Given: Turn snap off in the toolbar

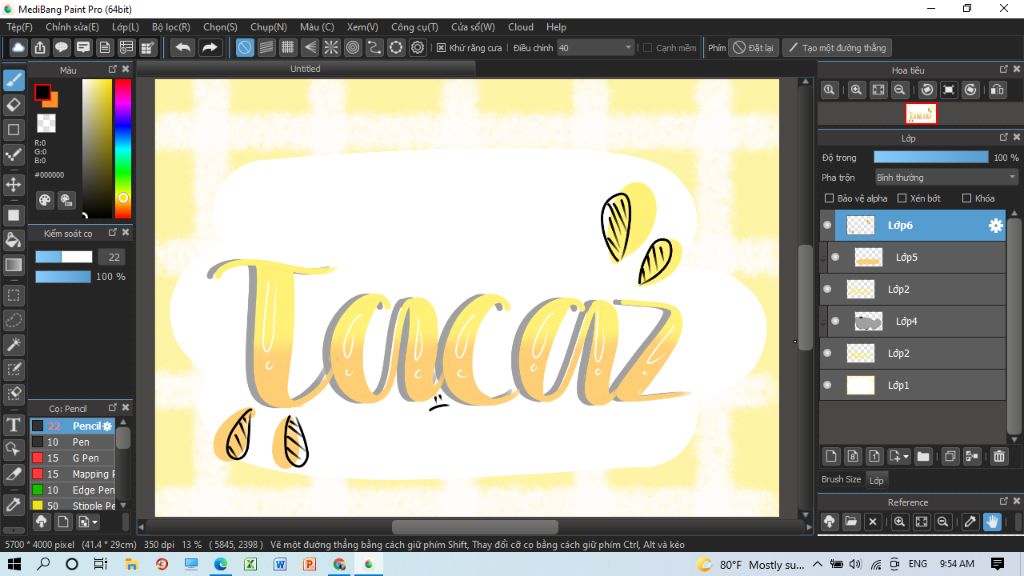Looking at the screenshot, I should point(244,48).
